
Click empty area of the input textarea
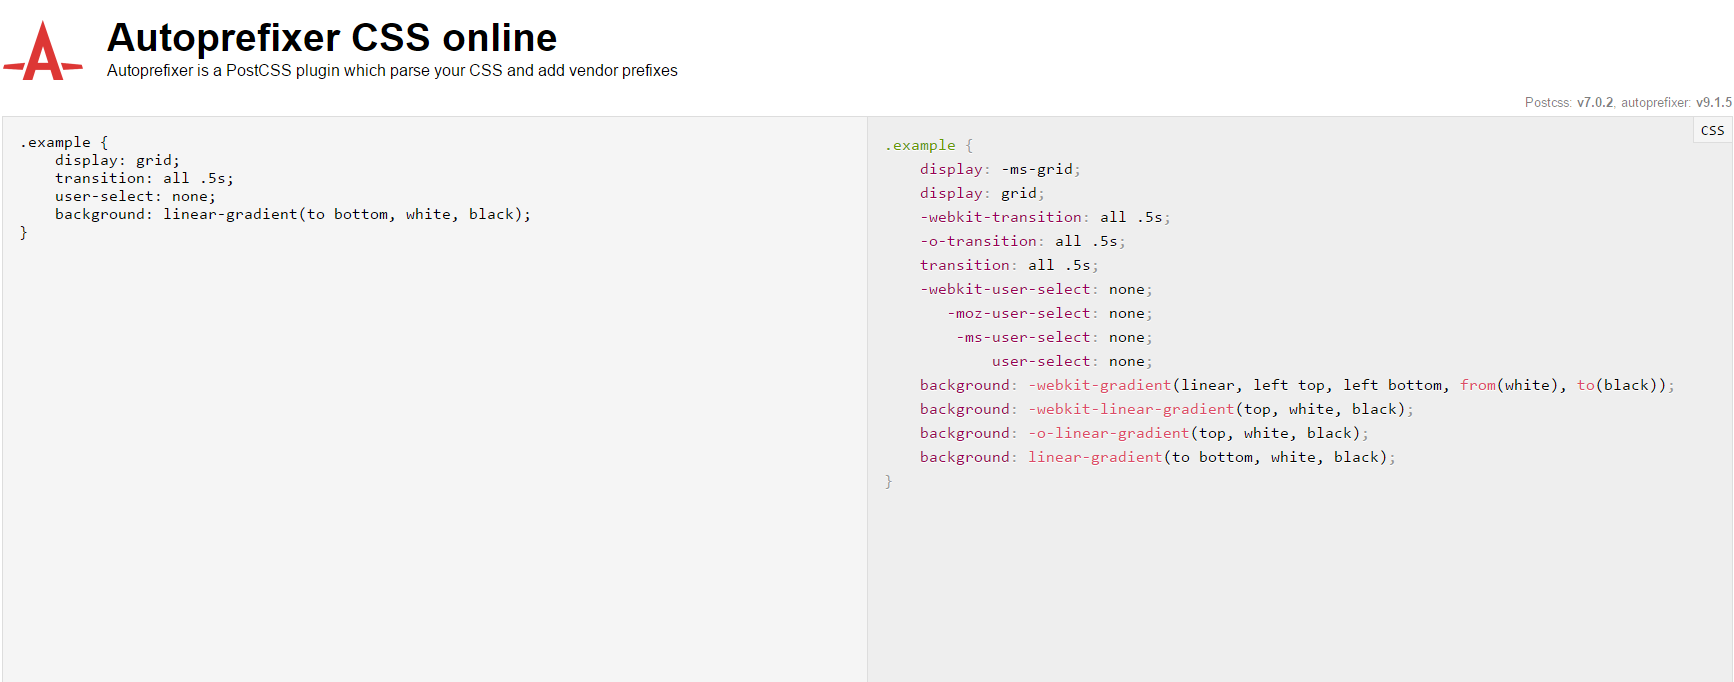430,450
